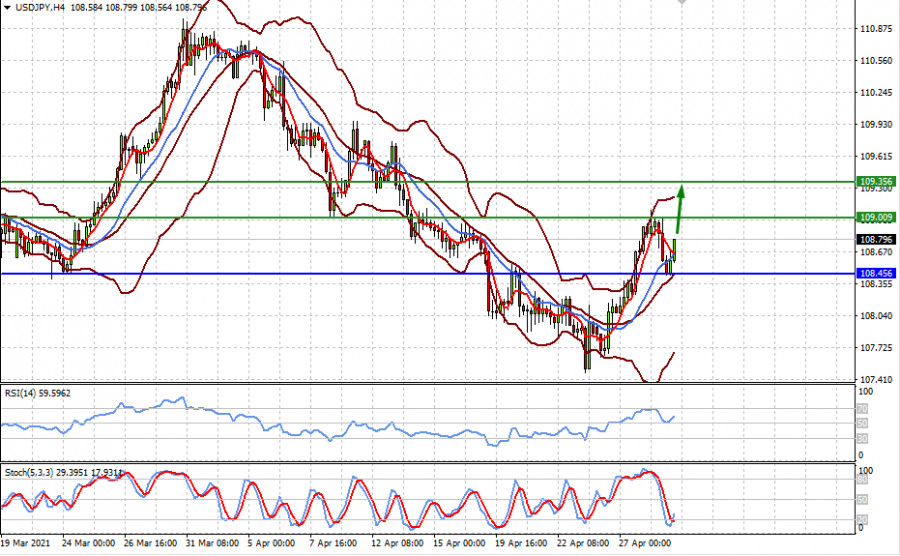Click the USDJPY,H4 symbol title
The image size is (900, 556).
click(40, 7)
